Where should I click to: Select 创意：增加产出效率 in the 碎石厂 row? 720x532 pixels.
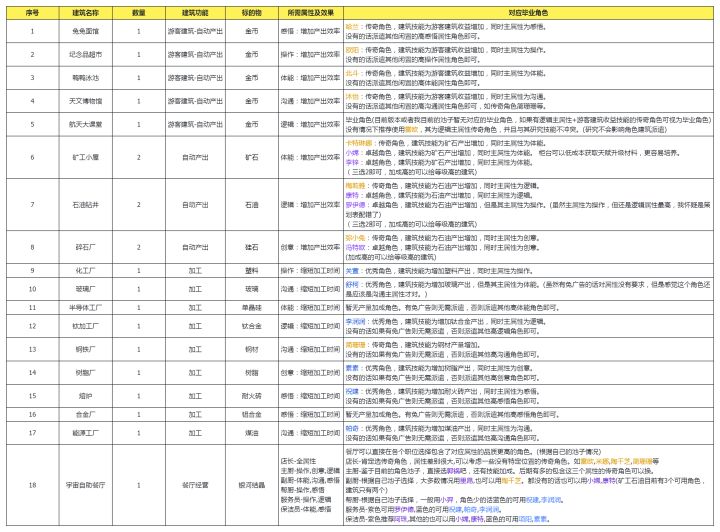click(311, 247)
